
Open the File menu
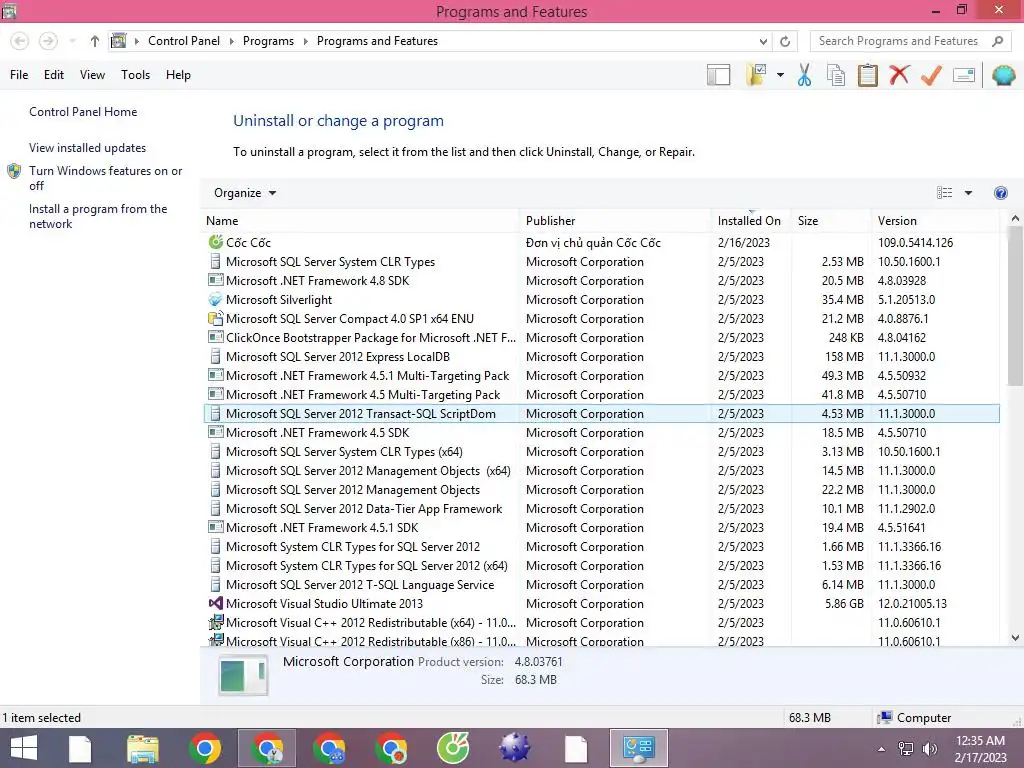point(19,75)
